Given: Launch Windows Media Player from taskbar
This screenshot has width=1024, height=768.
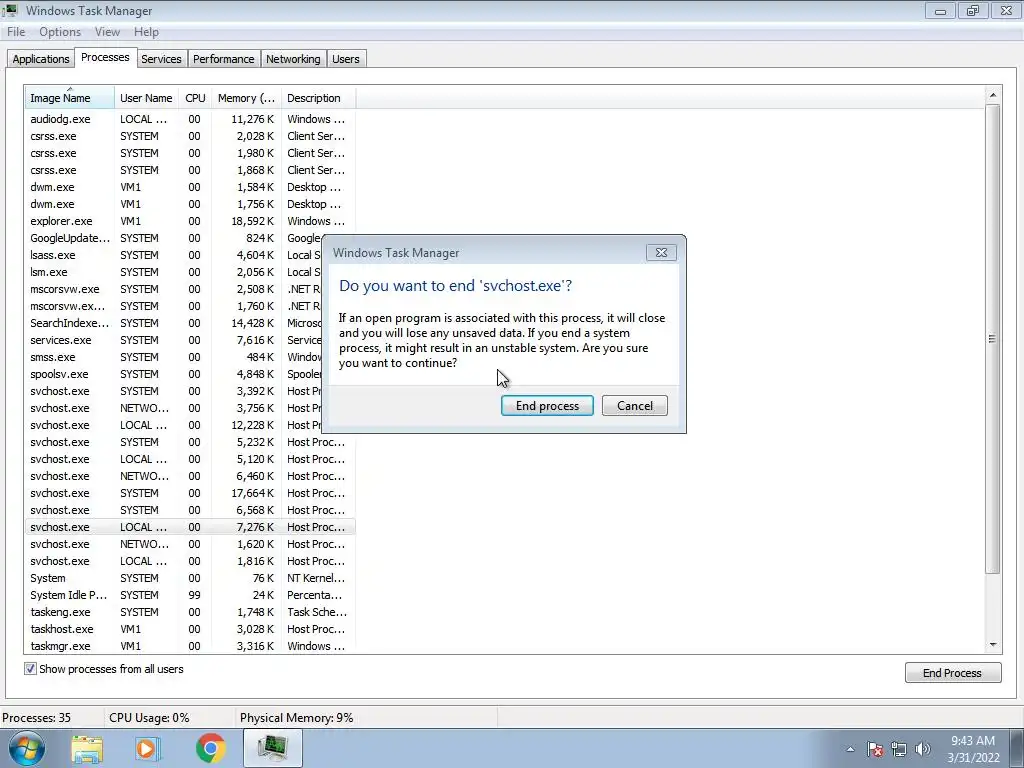Looking at the screenshot, I should 147,749.
